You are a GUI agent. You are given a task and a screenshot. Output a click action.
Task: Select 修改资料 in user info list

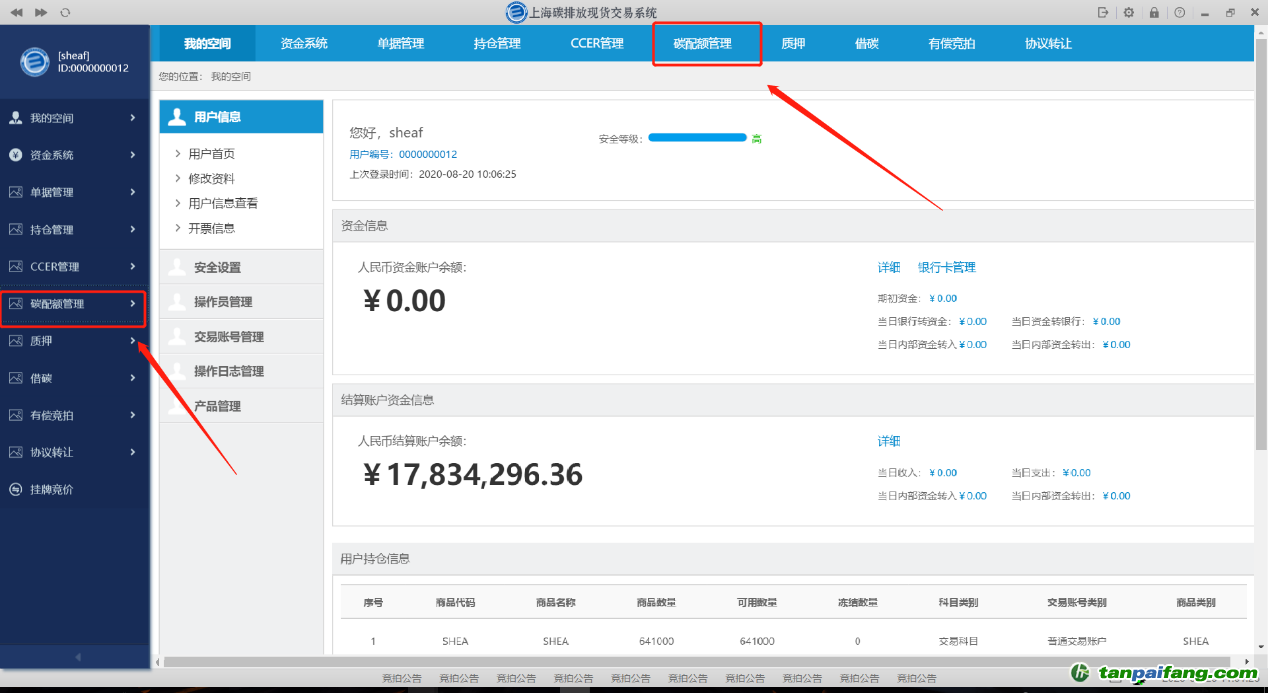click(211, 178)
